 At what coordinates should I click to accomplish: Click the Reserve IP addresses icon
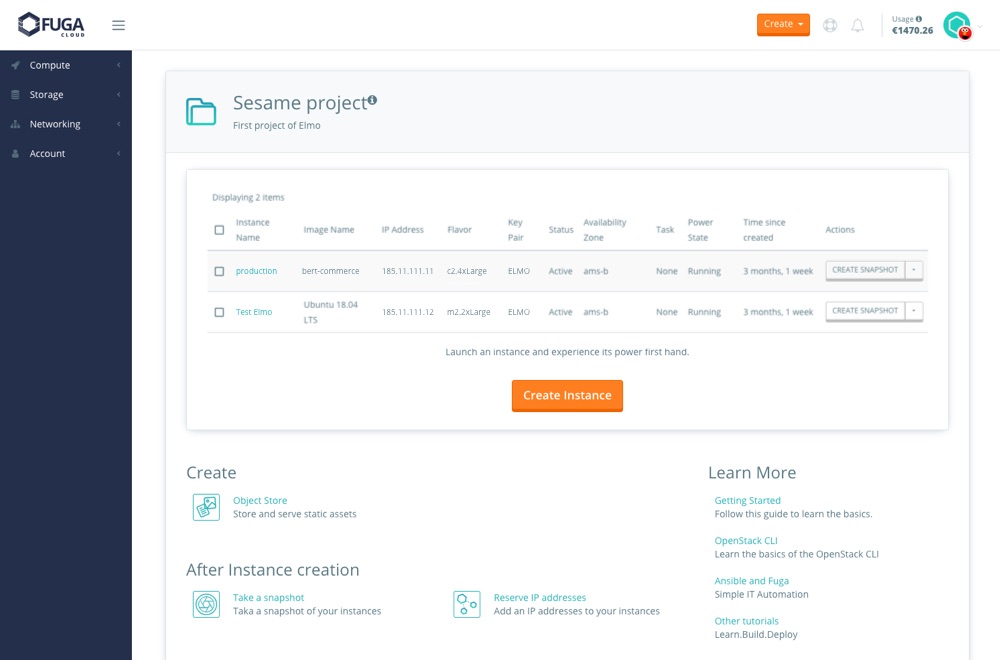pyautogui.click(x=467, y=604)
